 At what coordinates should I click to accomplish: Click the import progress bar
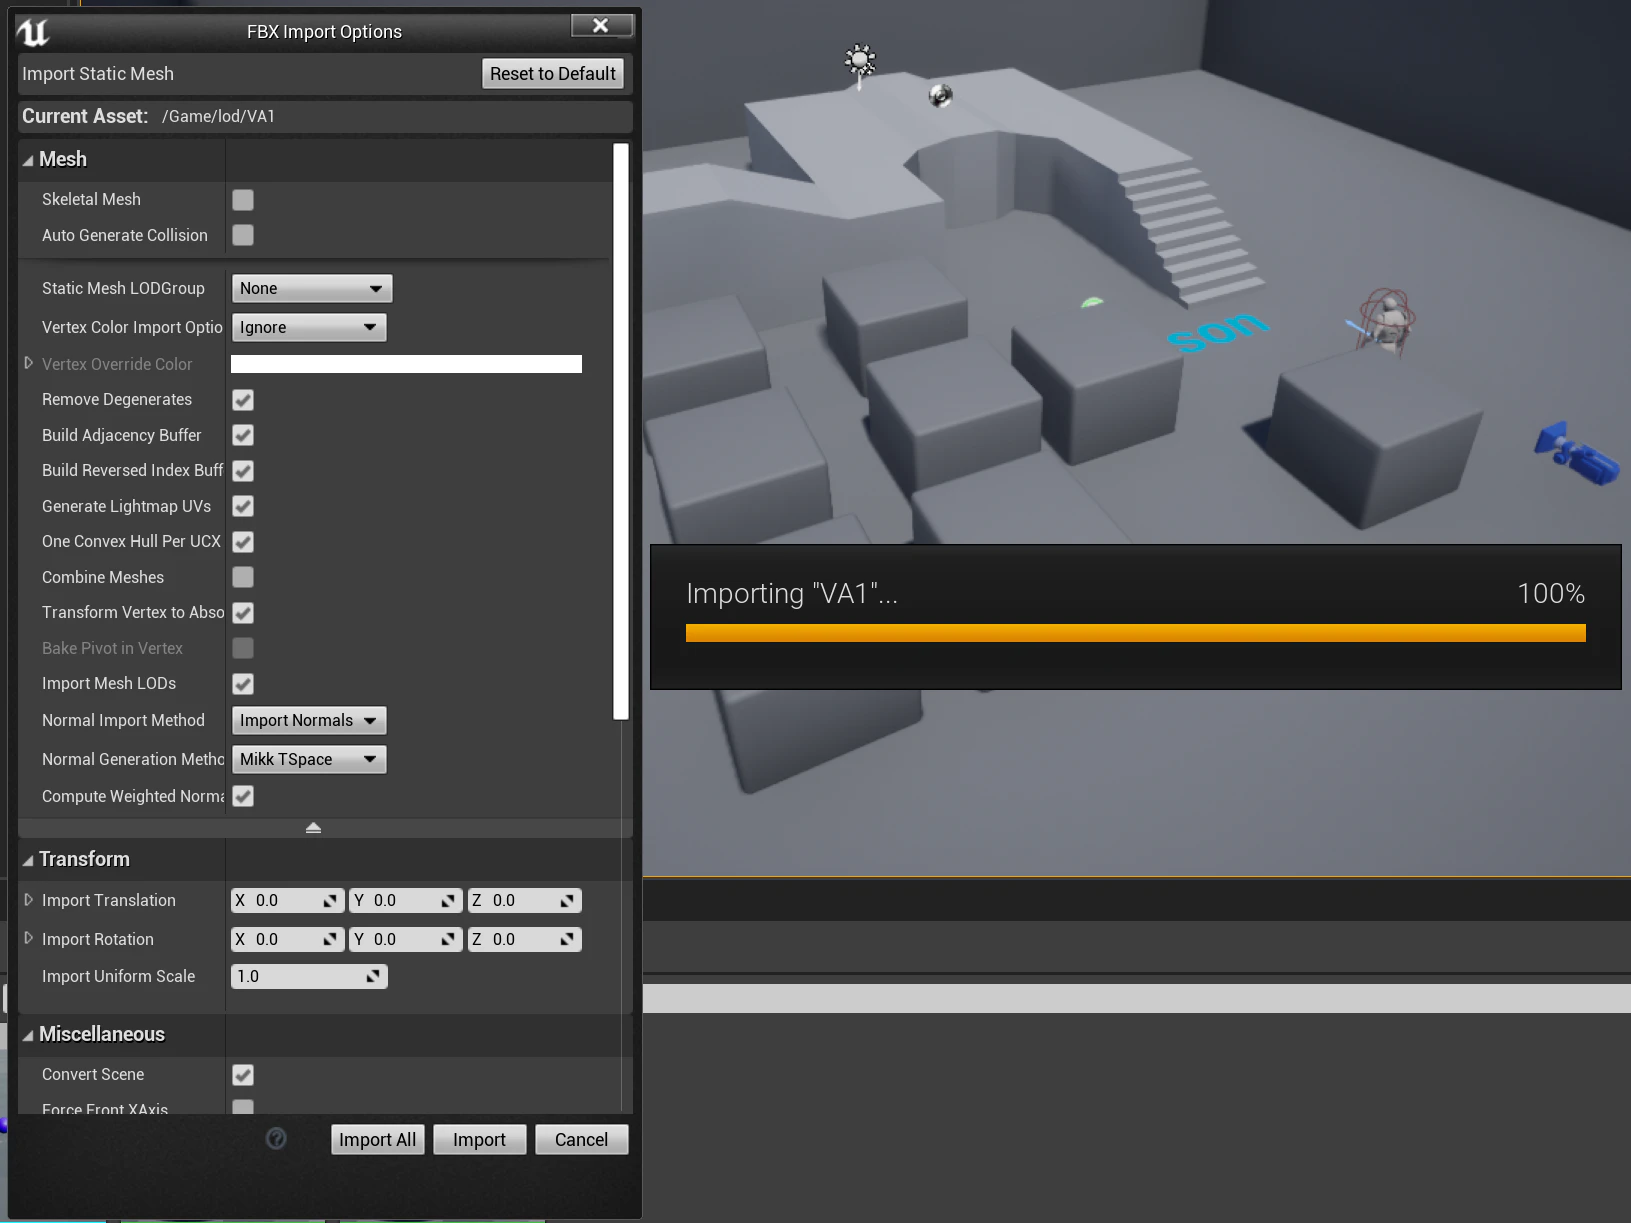(x=1135, y=633)
